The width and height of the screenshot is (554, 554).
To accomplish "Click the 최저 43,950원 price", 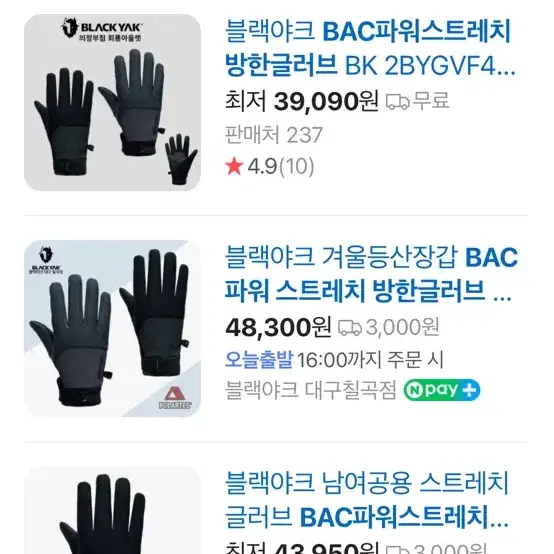I will (x=302, y=548).
